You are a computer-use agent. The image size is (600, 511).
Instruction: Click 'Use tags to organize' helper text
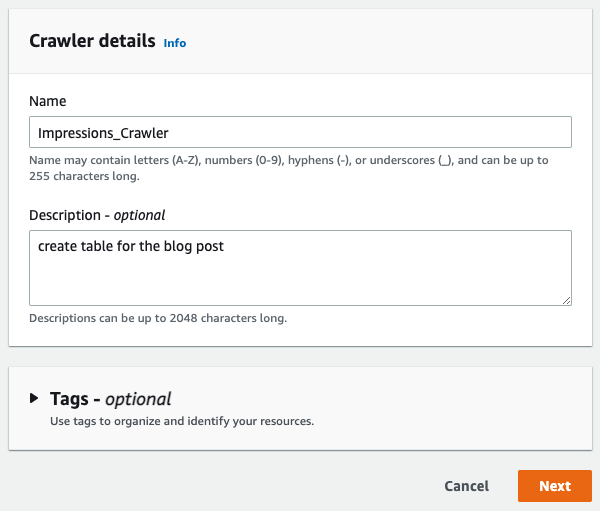coord(182,421)
